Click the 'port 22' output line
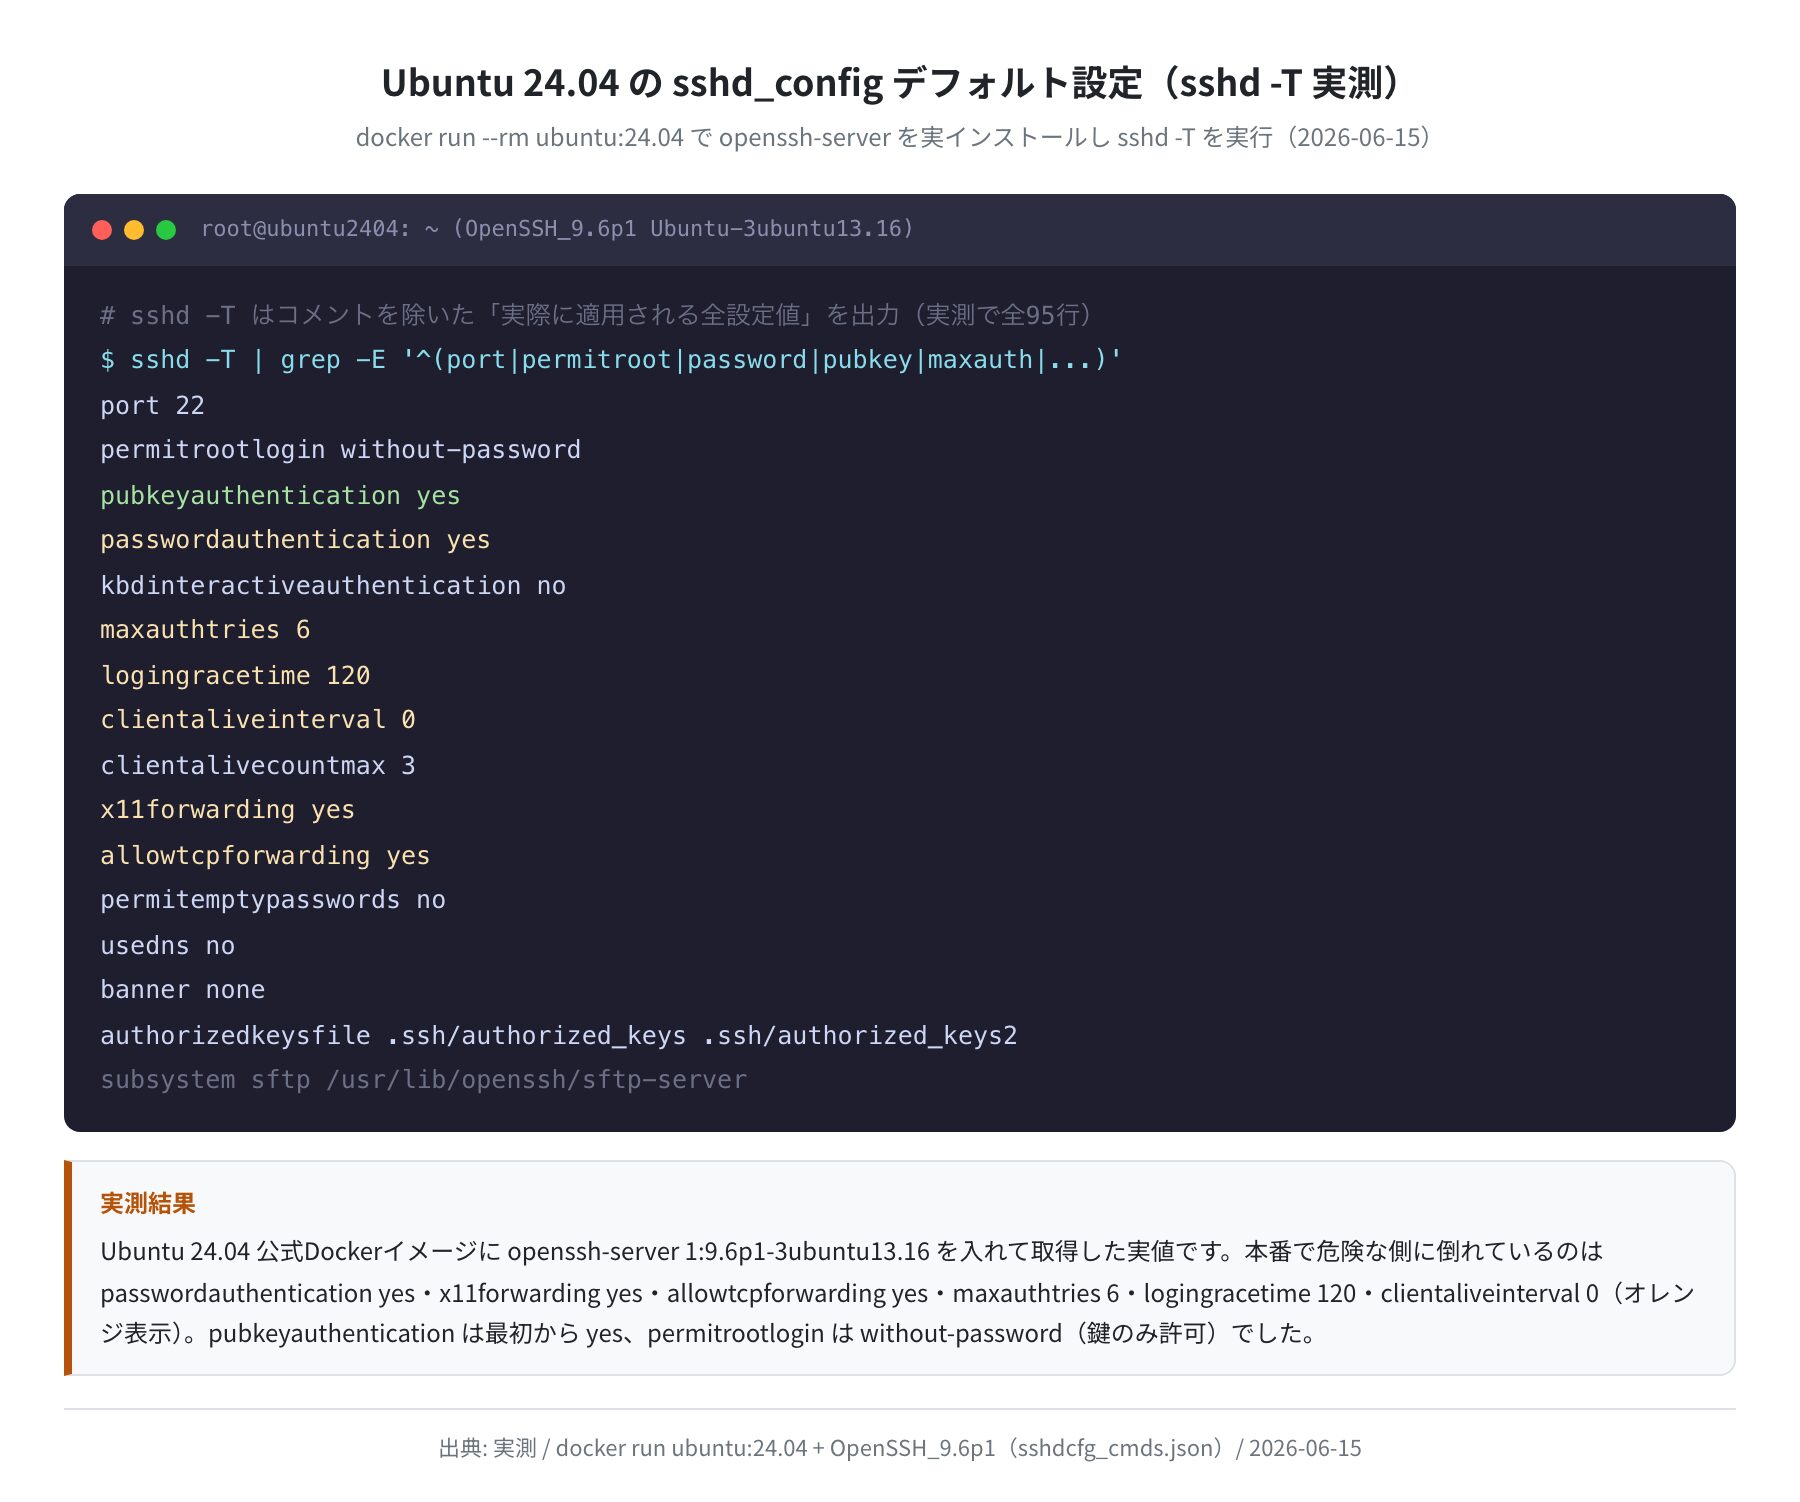Screen dimensions: 1800x1502 [152, 405]
